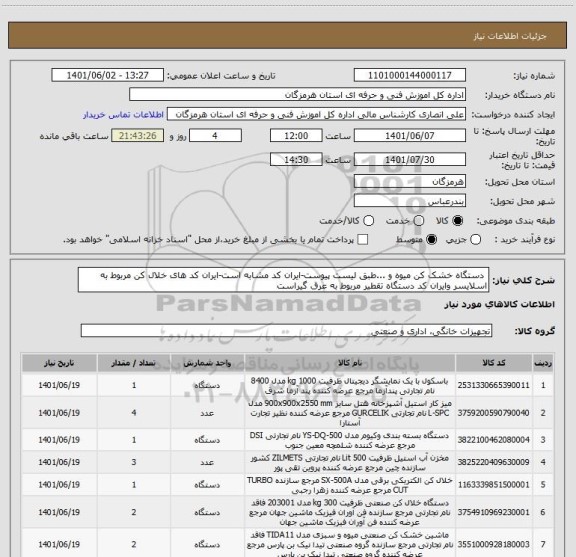The height and width of the screenshot is (557, 576).
Task: Select the کالا radio button
Action: (458, 221)
